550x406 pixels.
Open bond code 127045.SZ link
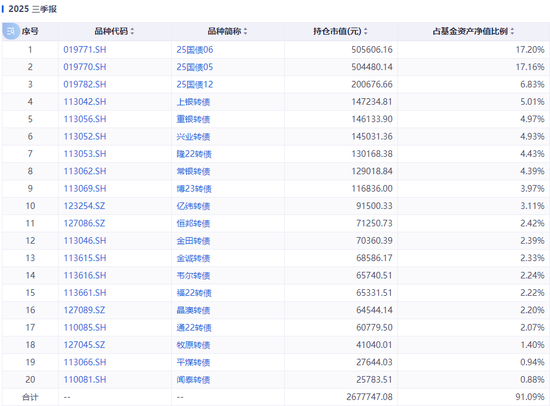click(x=84, y=345)
